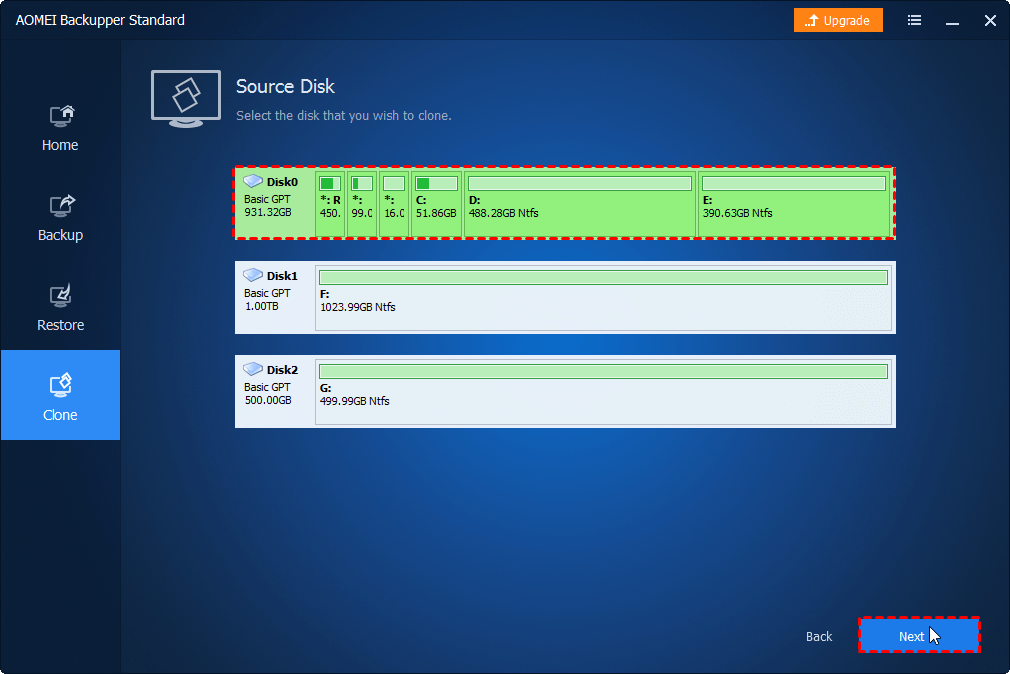This screenshot has width=1010, height=674.
Task: Close the AOMEI Backupper window
Action: pyautogui.click(x=991, y=21)
